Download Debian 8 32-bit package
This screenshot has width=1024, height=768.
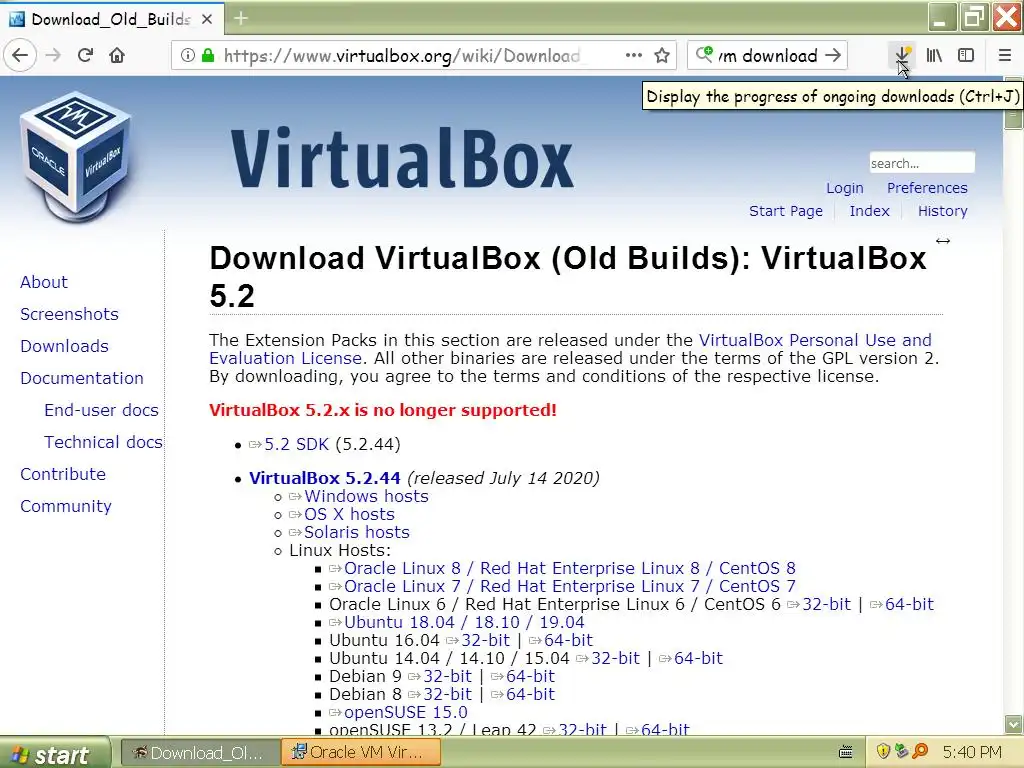click(447, 694)
